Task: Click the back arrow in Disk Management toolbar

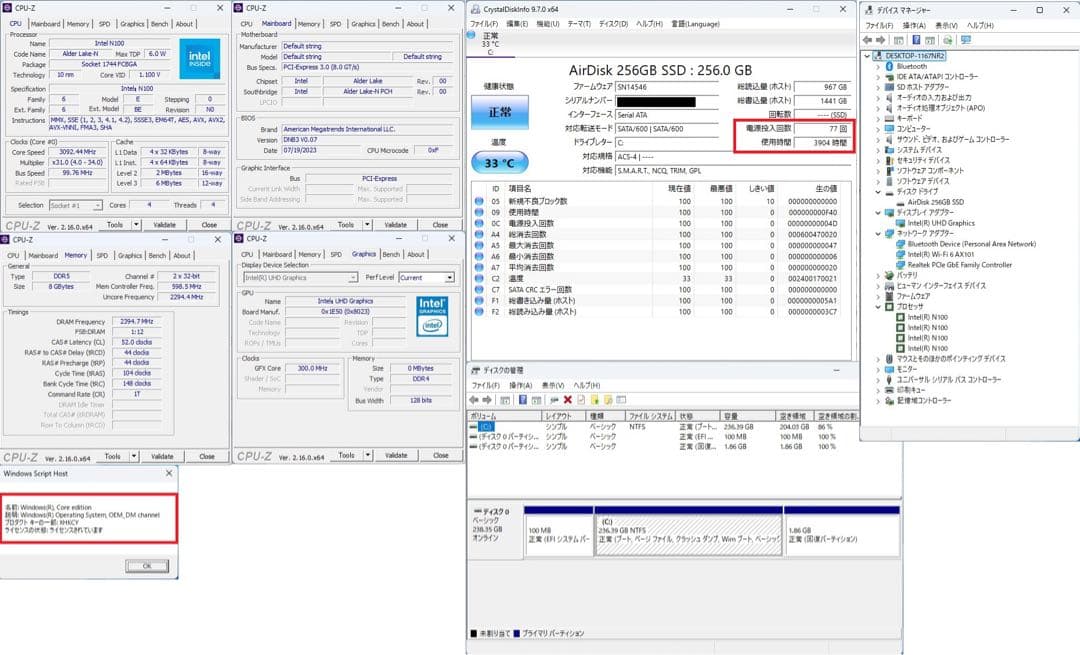Action: click(x=474, y=400)
